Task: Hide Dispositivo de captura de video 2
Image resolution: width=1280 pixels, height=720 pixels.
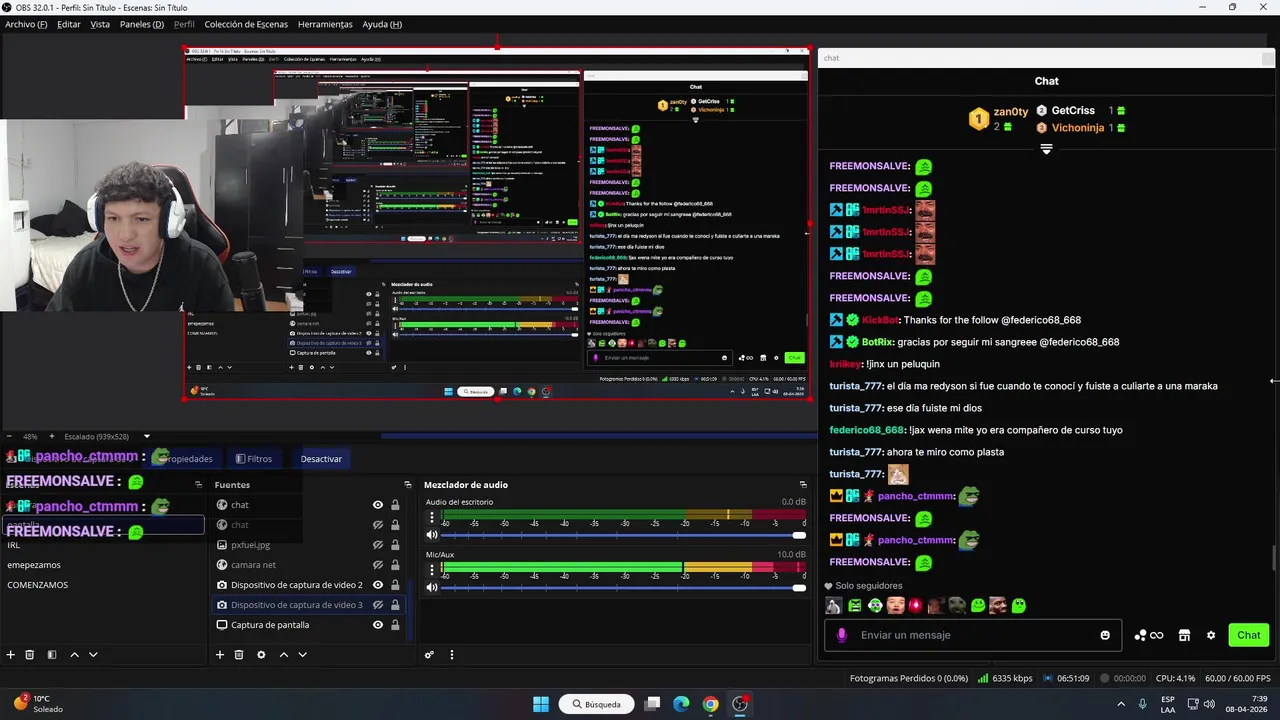Action: (378, 585)
